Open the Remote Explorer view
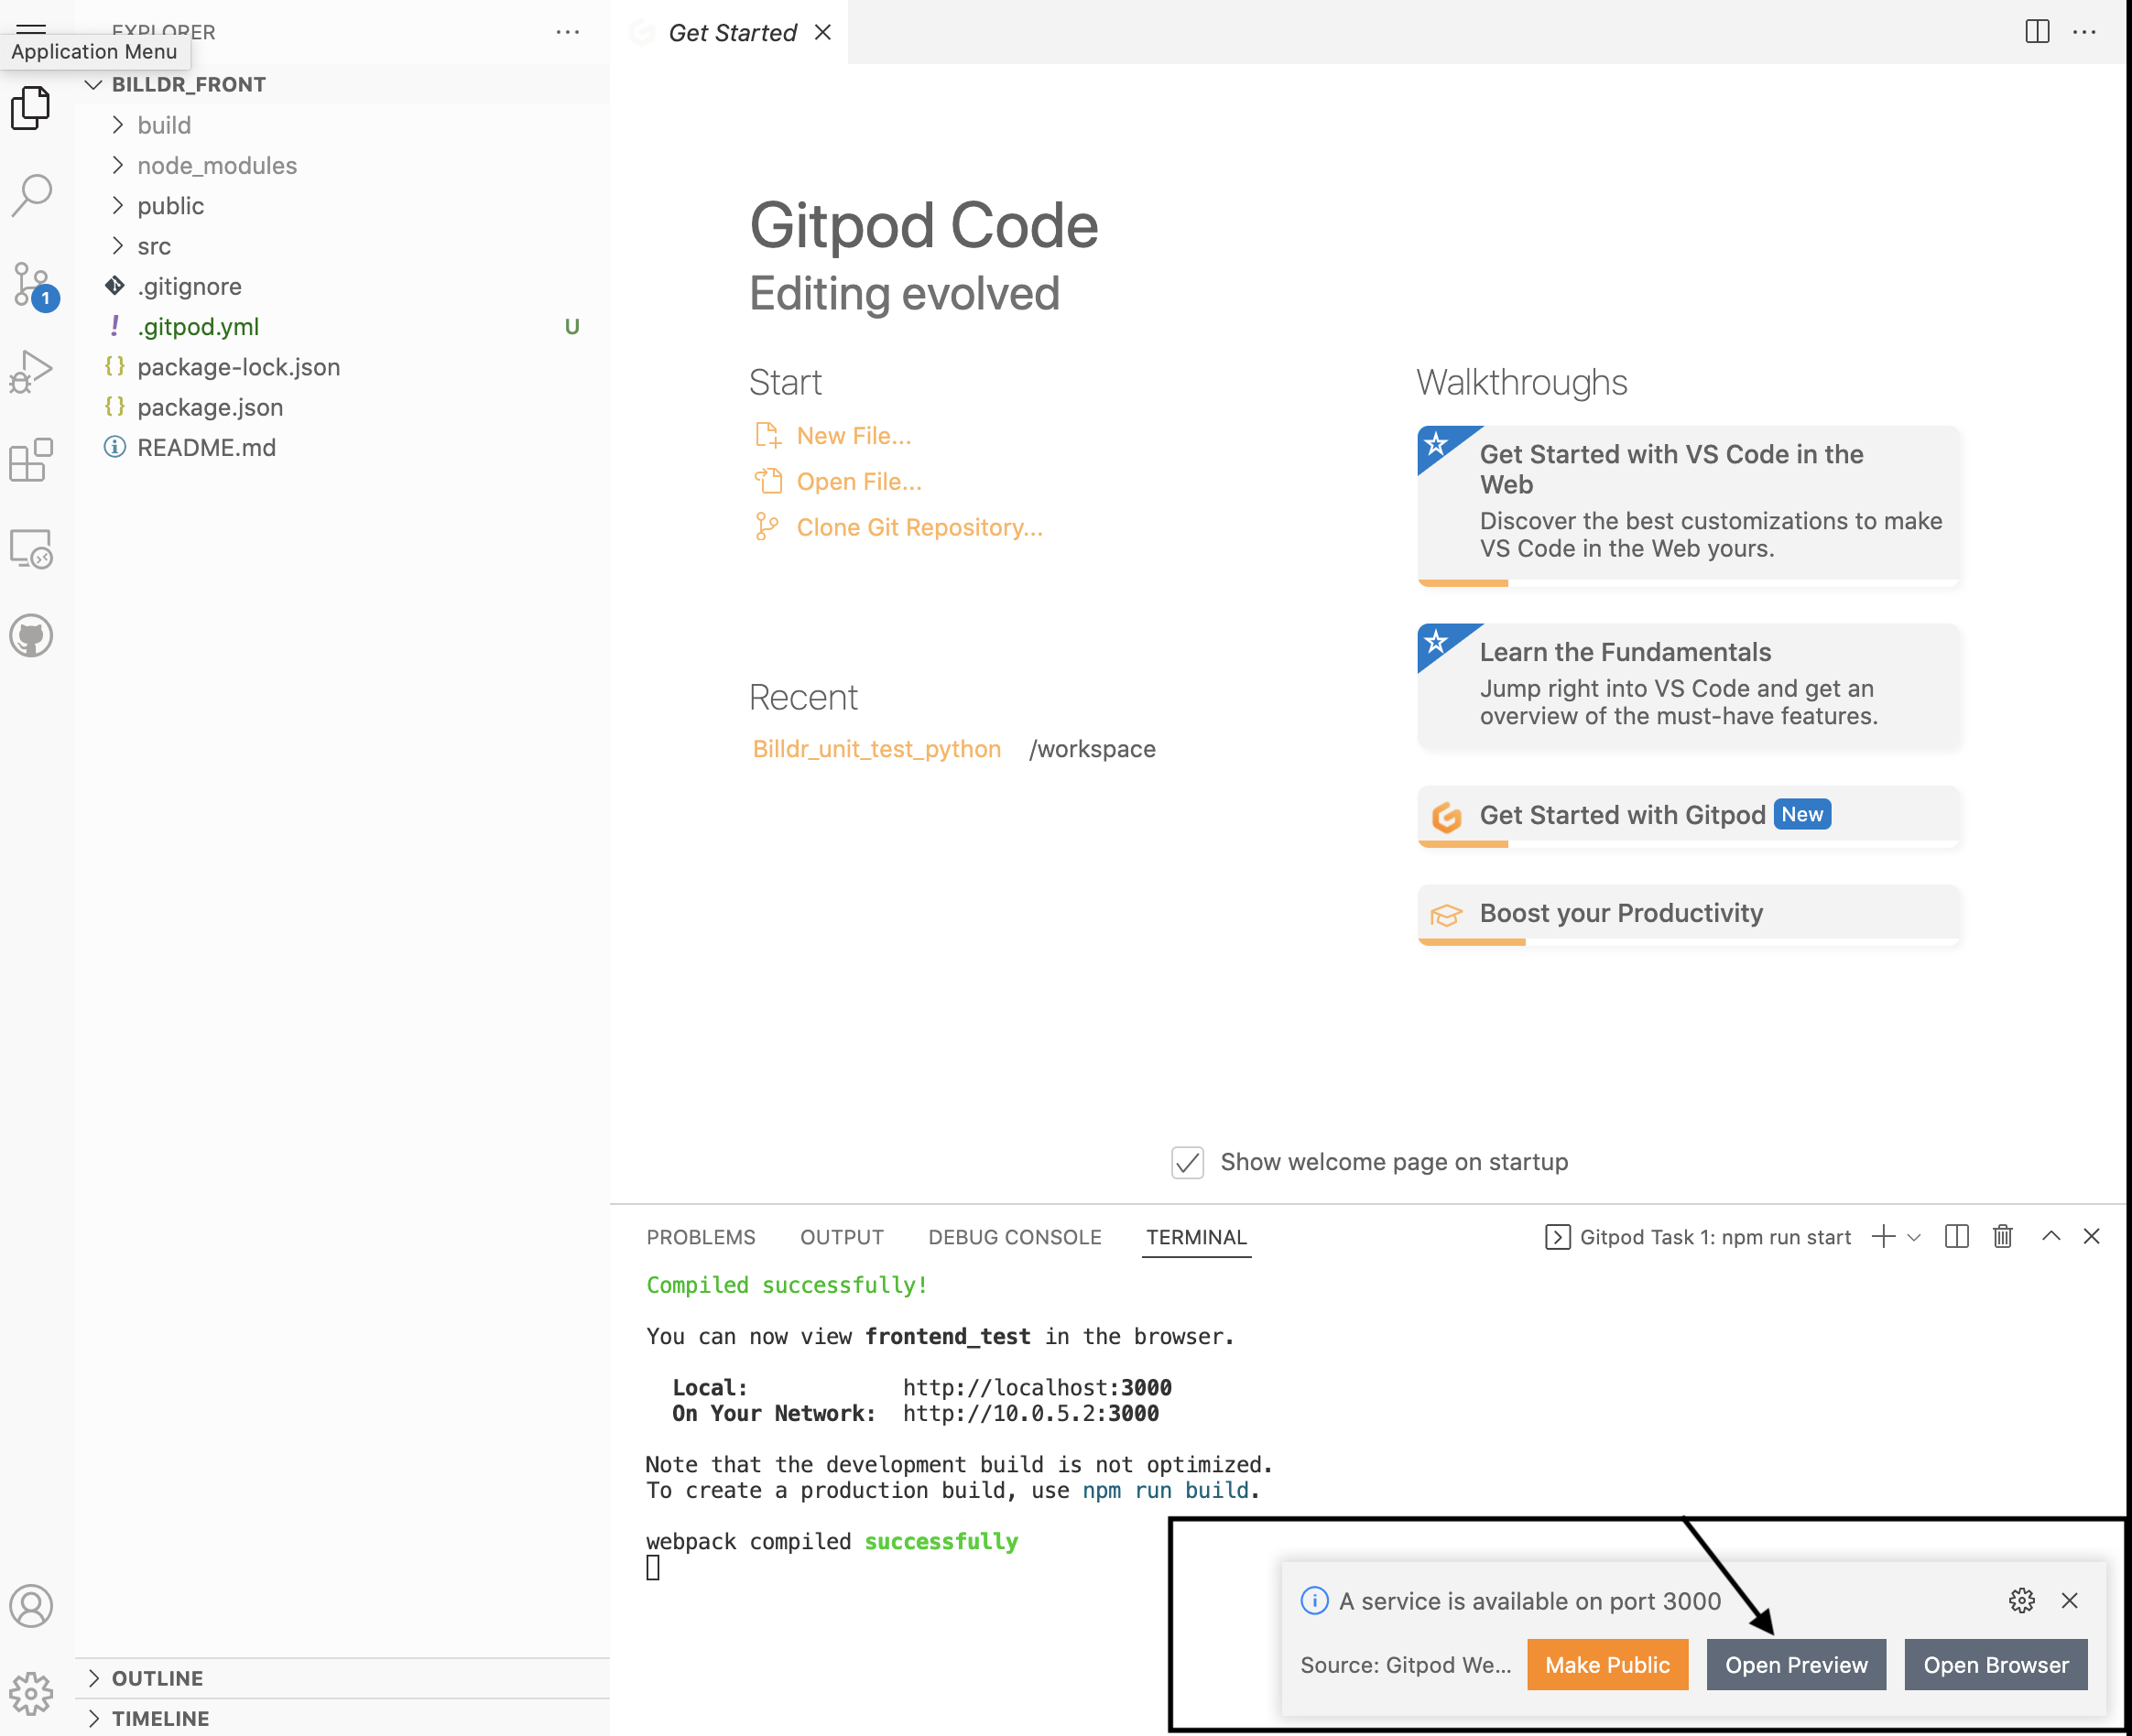The image size is (2132, 1736). coord(31,548)
